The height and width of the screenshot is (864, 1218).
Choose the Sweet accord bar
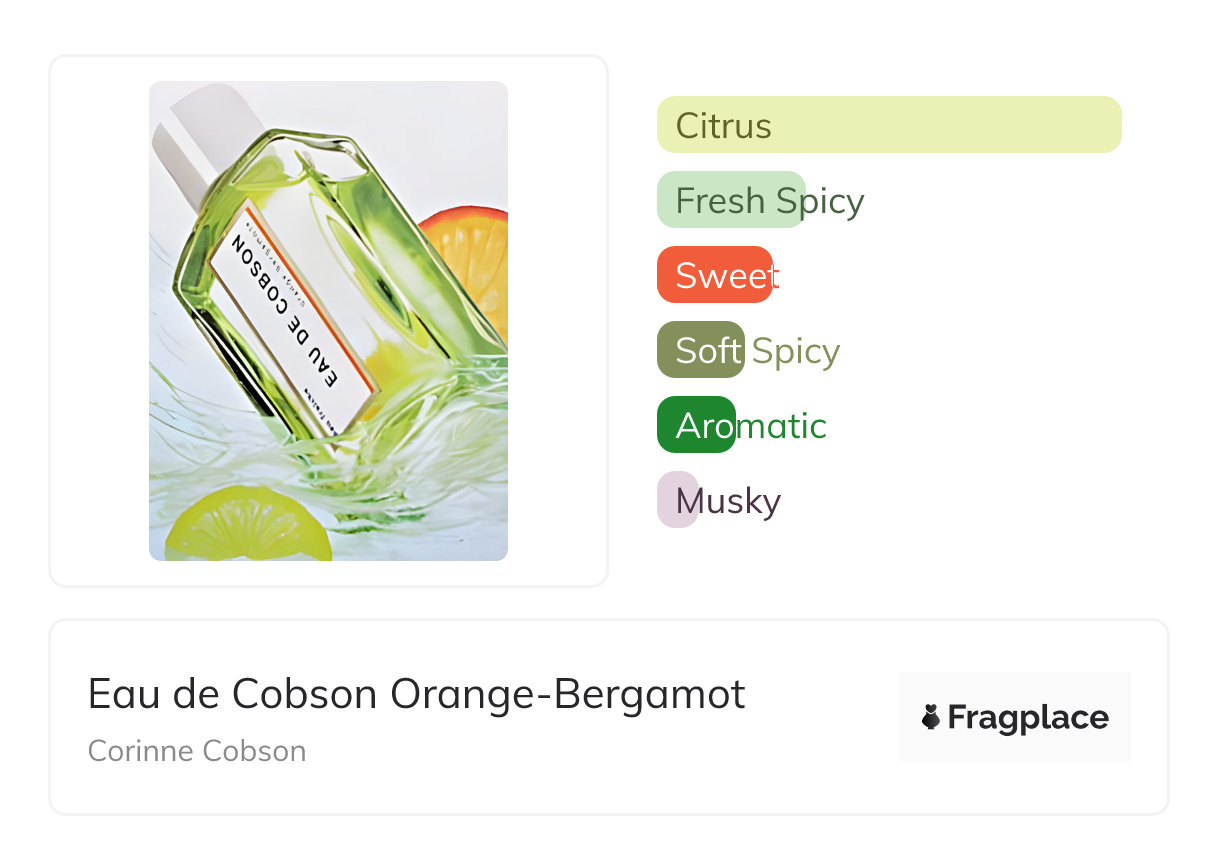[714, 275]
